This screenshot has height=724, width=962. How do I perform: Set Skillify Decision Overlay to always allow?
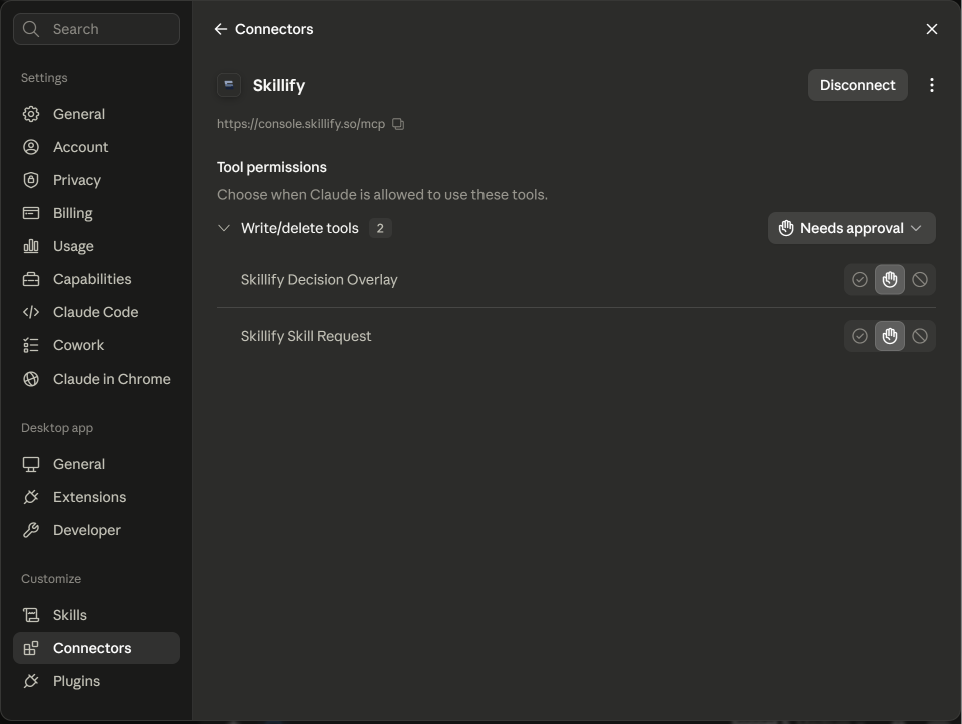click(860, 280)
